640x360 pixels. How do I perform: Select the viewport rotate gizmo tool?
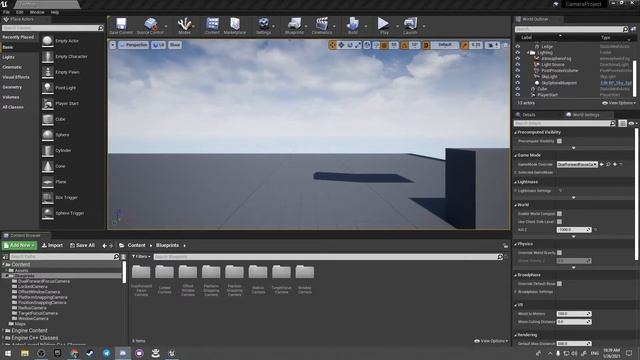(350, 45)
